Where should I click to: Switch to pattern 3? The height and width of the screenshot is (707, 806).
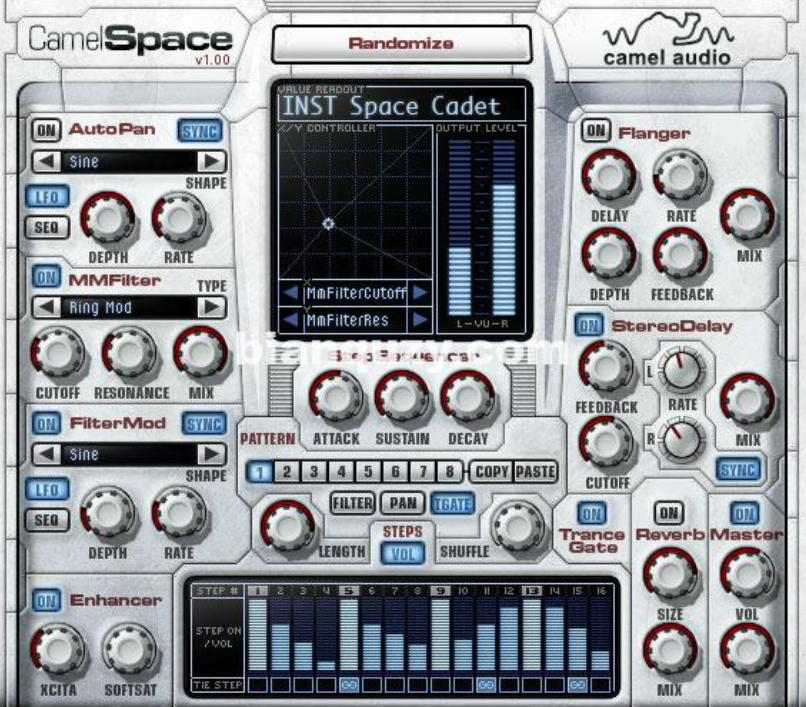click(x=313, y=472)
